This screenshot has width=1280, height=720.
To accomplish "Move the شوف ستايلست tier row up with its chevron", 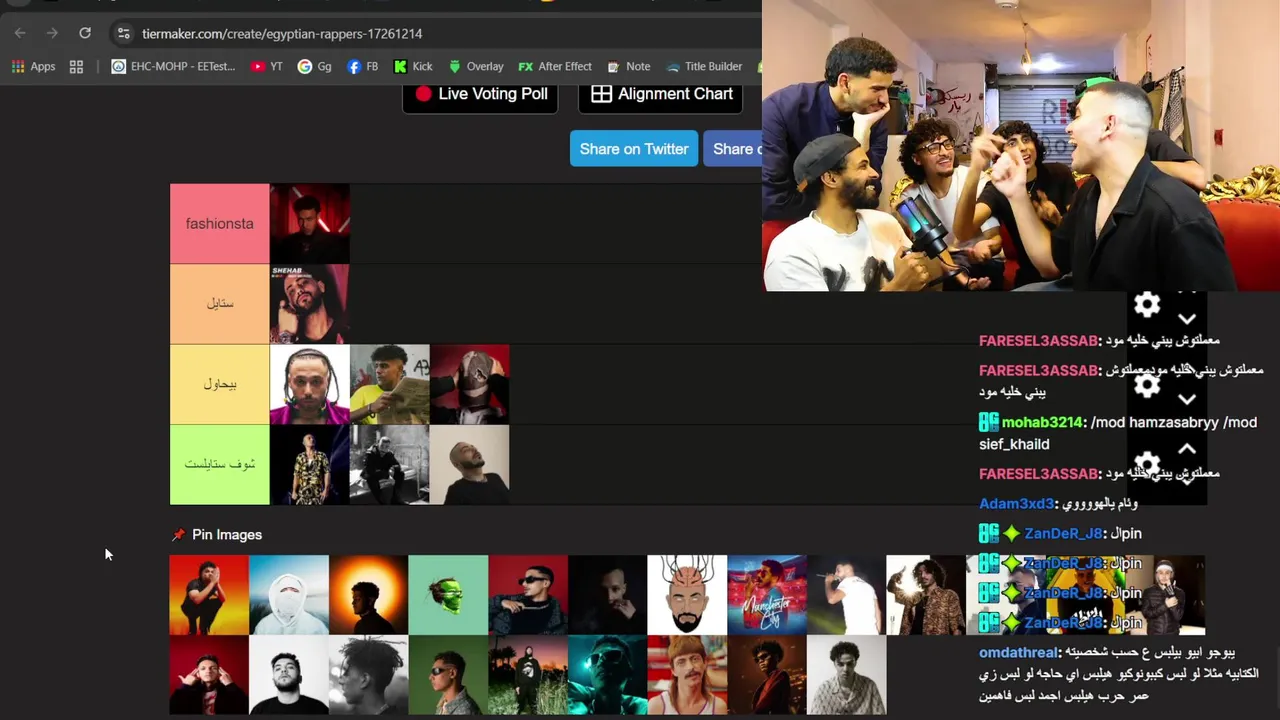I will [1187, 449].
